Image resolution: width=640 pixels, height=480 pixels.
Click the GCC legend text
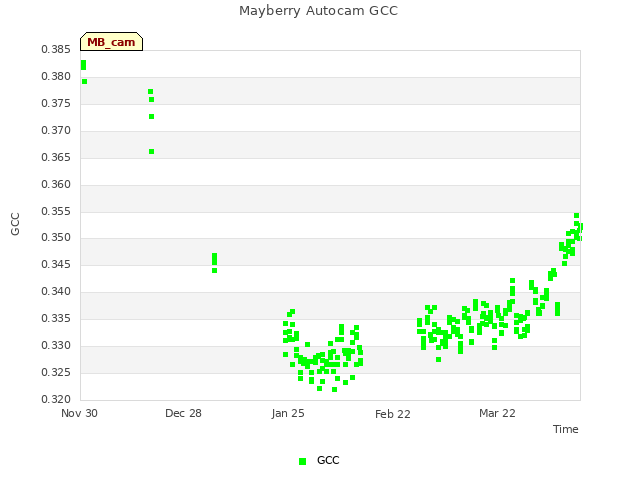[x=328, y=460]
